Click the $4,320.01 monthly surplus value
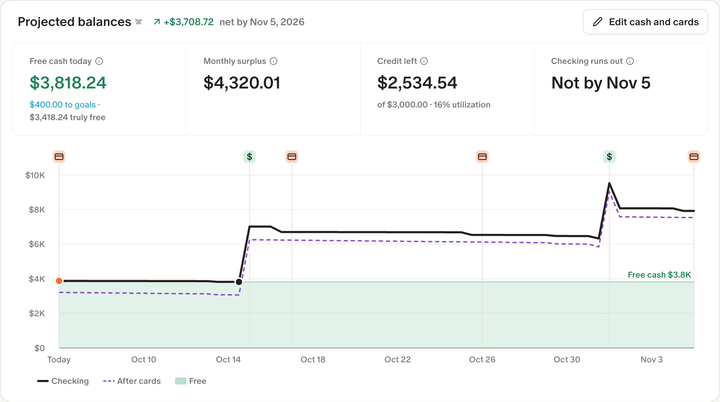720x402 pixels. click(x=242, y=83)
